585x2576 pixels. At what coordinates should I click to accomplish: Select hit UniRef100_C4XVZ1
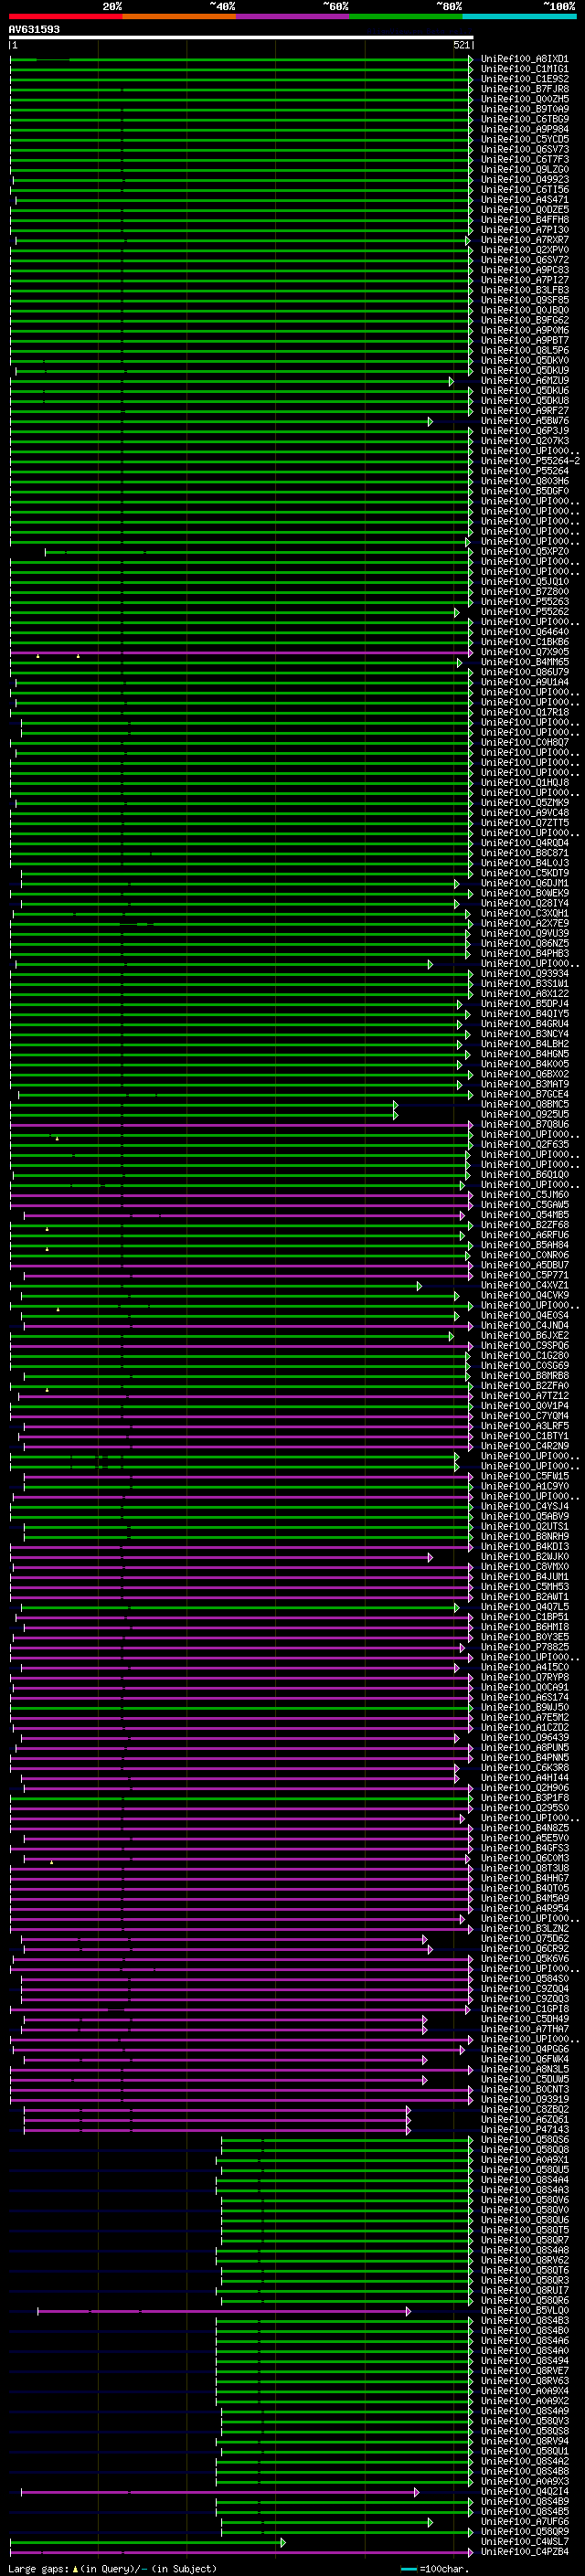point(524,1285)
